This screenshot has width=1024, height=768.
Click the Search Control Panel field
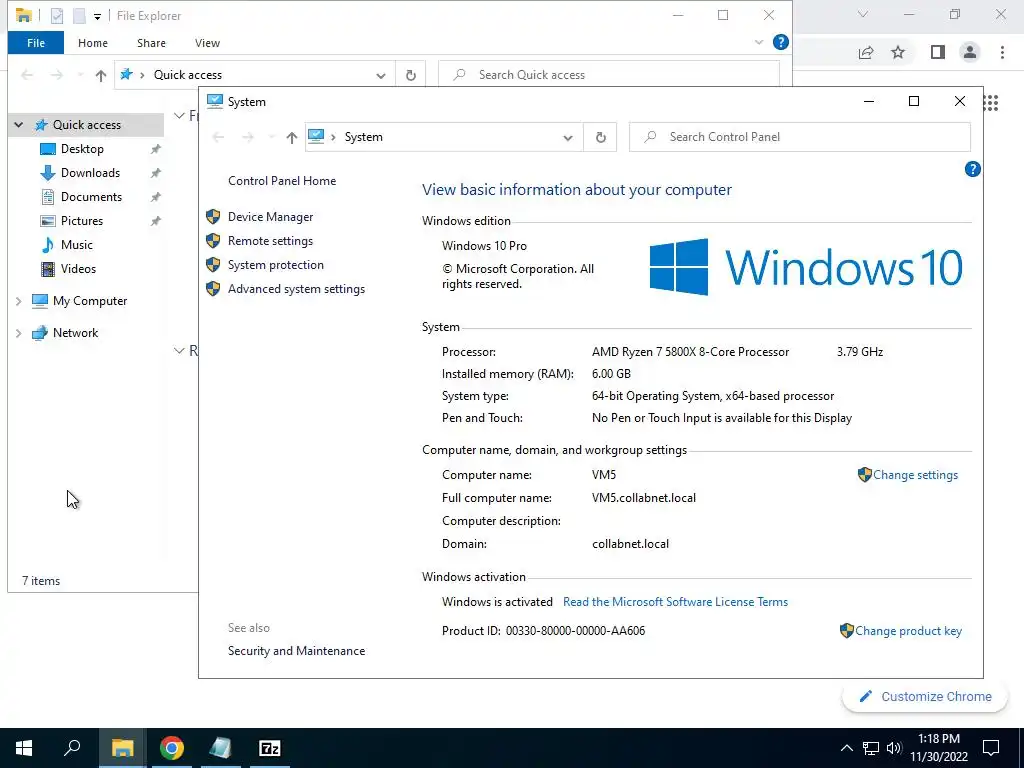[x=799, y=137]
